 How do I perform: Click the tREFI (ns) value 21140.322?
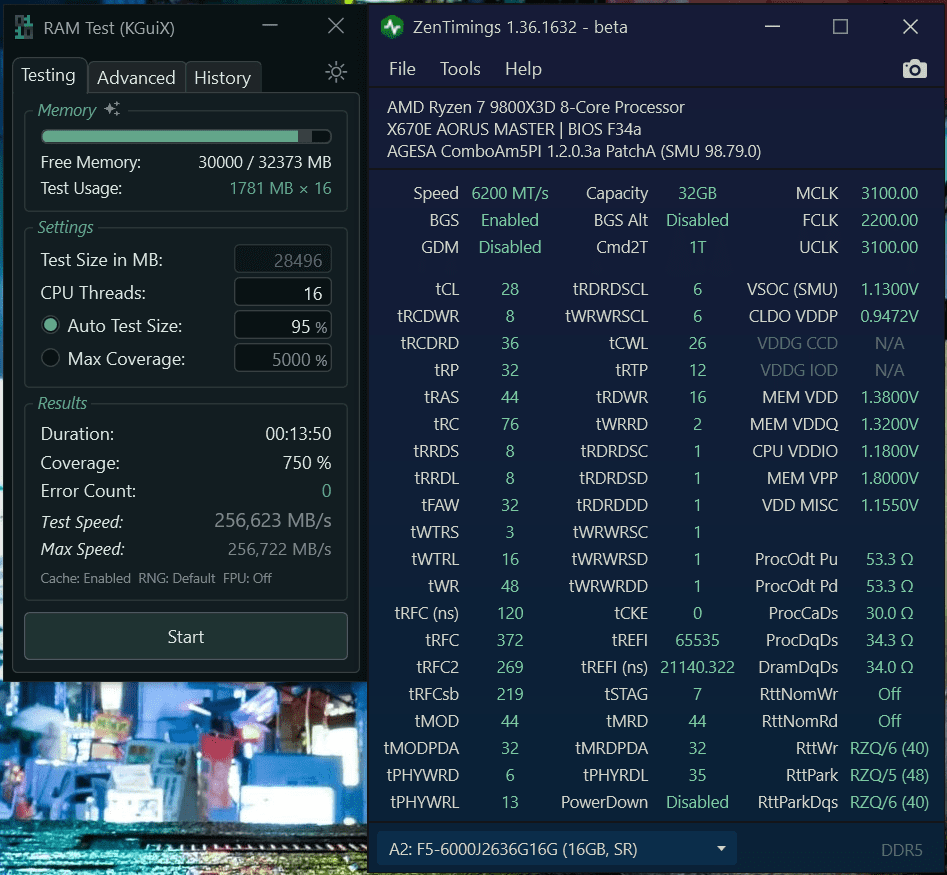pyautogui.click(x=698, y=667)
